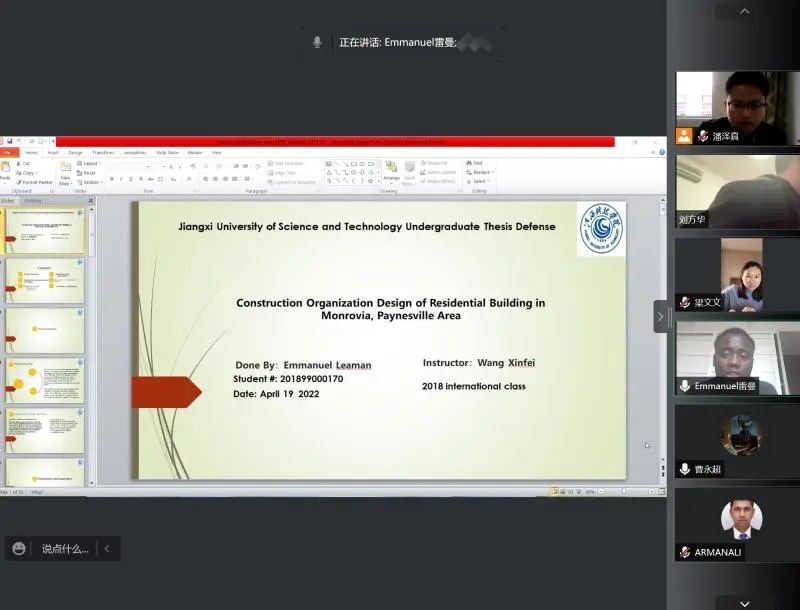
Task: Toggle Italic formatting in Font group
Action: (121, 179)
